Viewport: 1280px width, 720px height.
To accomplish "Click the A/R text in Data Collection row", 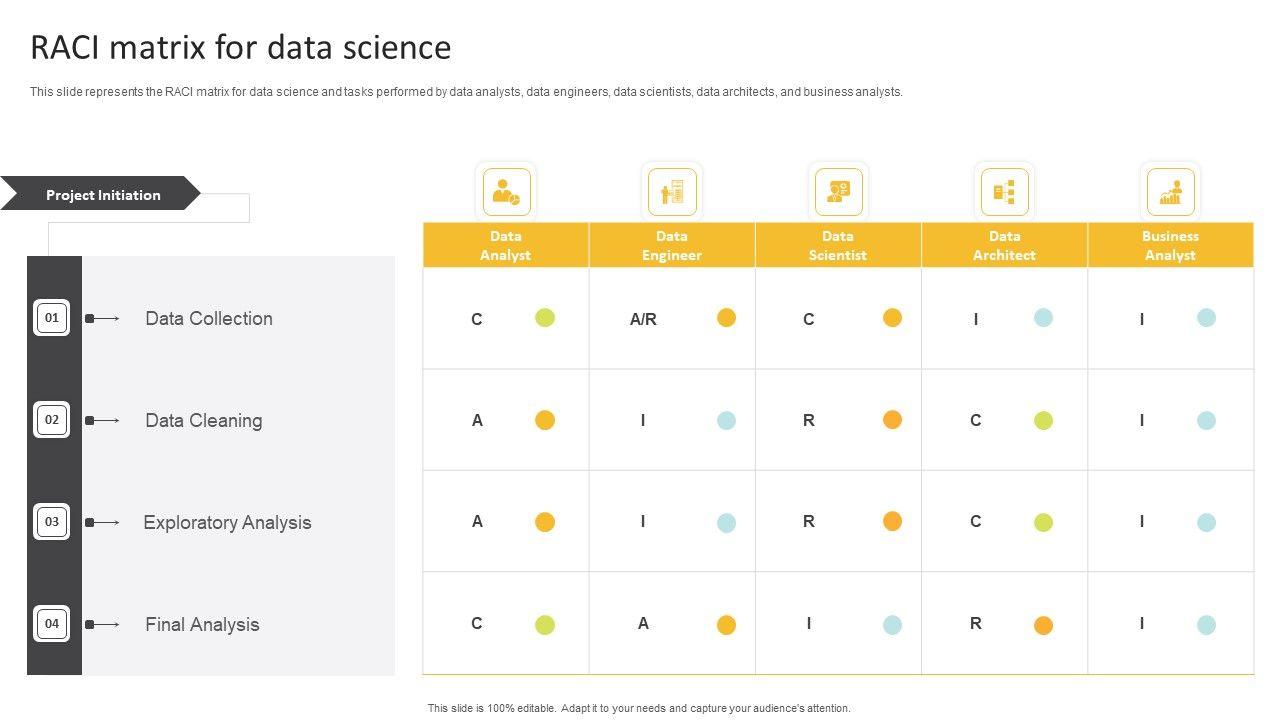I will (x=643, y=319).
